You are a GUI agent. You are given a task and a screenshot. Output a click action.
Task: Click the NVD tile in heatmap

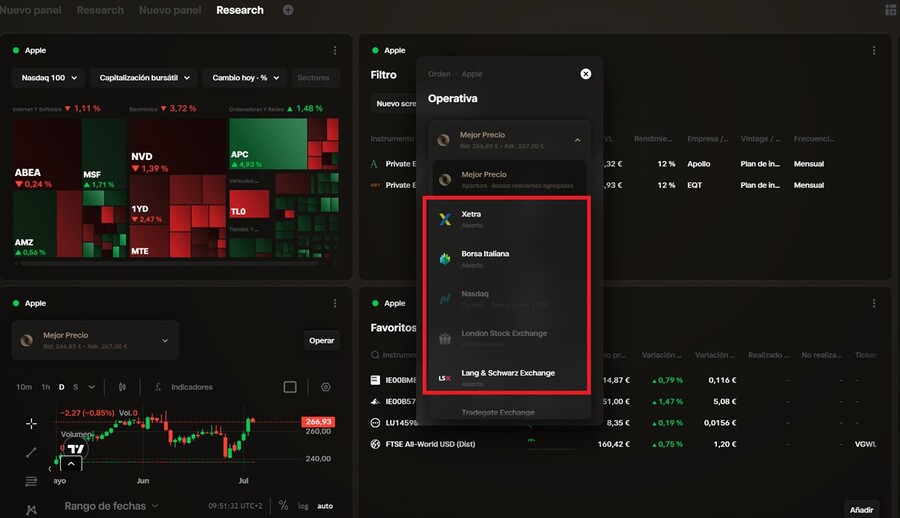(177, 146)
